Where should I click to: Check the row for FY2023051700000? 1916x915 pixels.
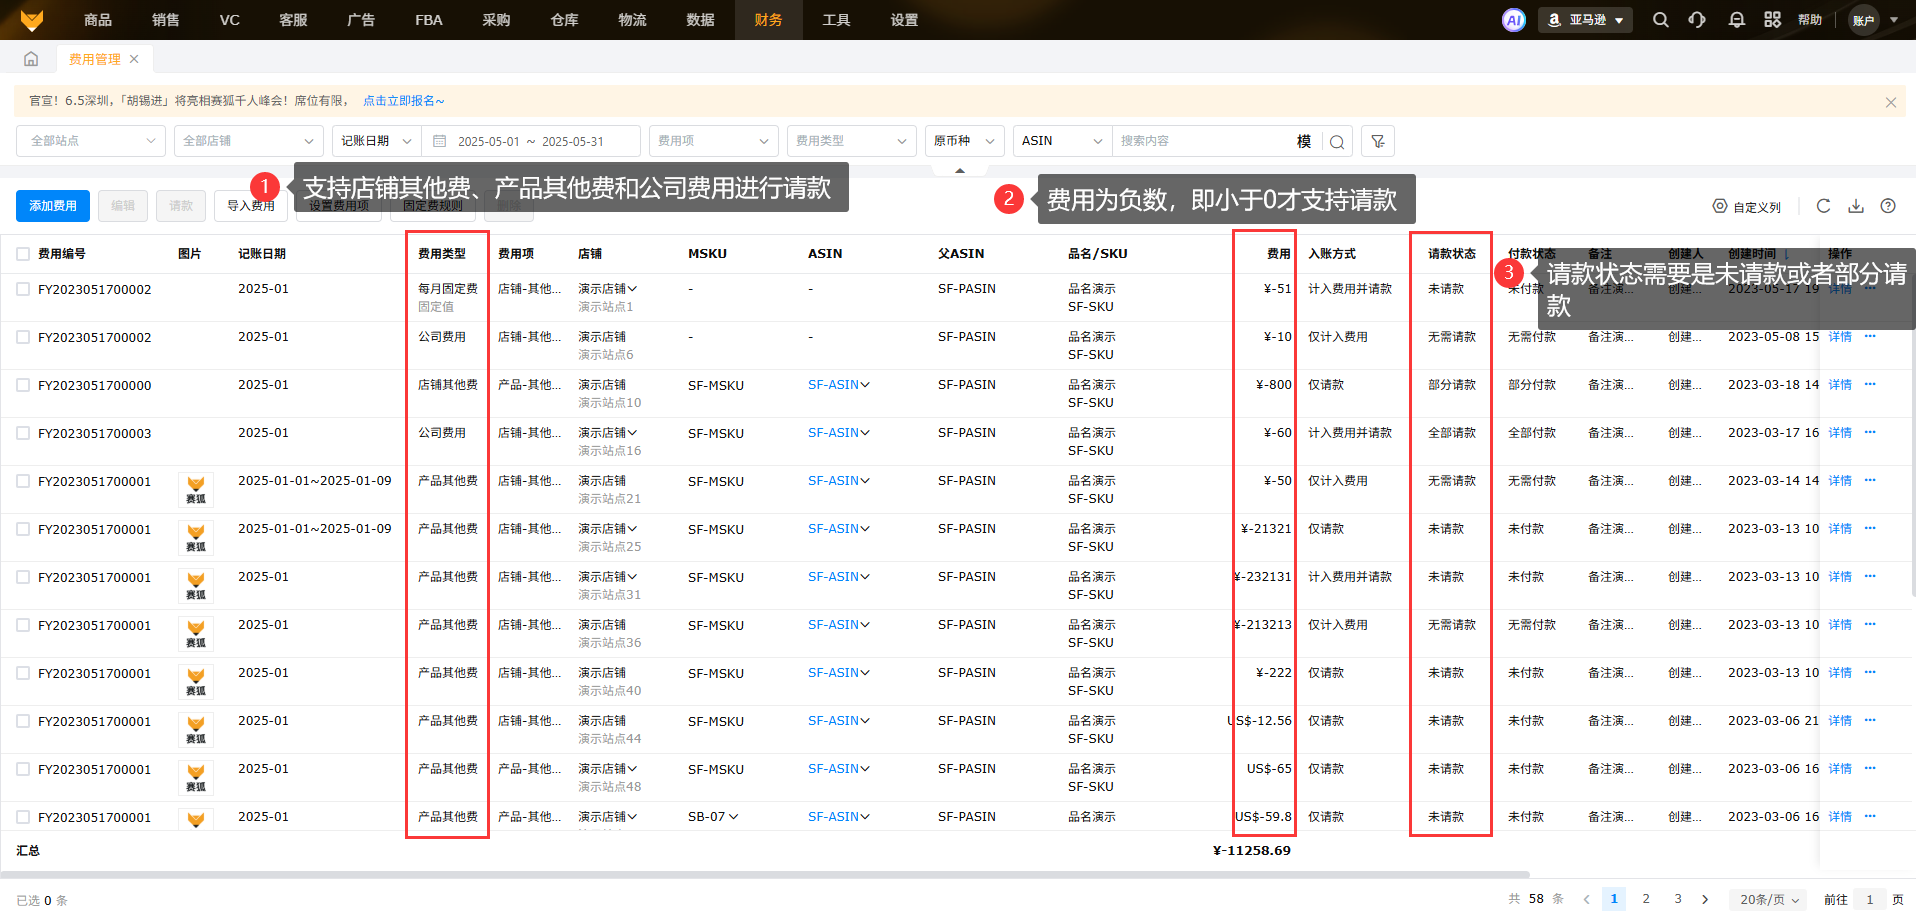coord(23,385)
